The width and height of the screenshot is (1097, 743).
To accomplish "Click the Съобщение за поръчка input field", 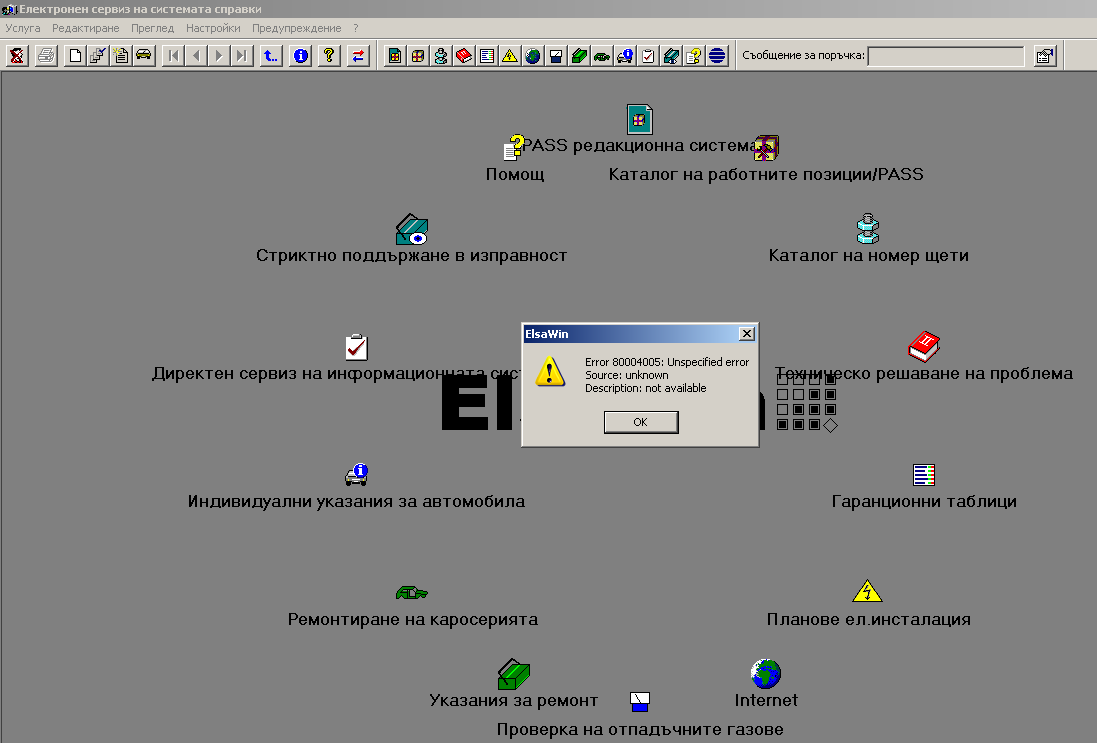I will point(945,56).
